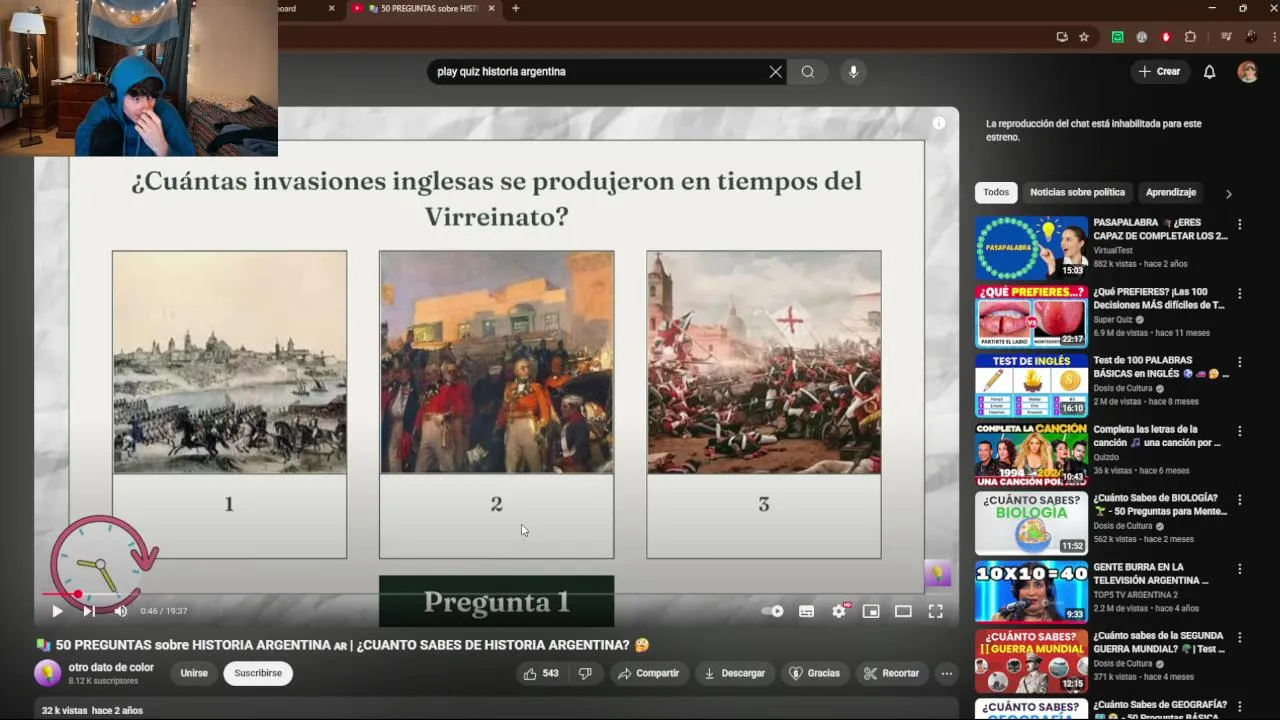Screen dimensions: 1280x720
Task: Click the Unirse join button
Action: [x=194, y=674]
